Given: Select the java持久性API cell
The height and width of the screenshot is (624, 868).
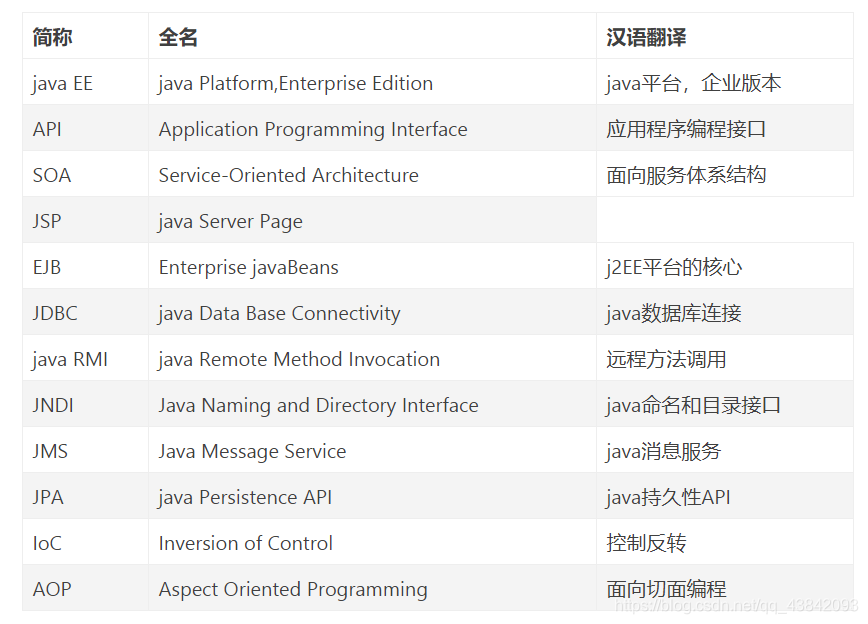Looking at the screenshot, I should coord(725,496).
